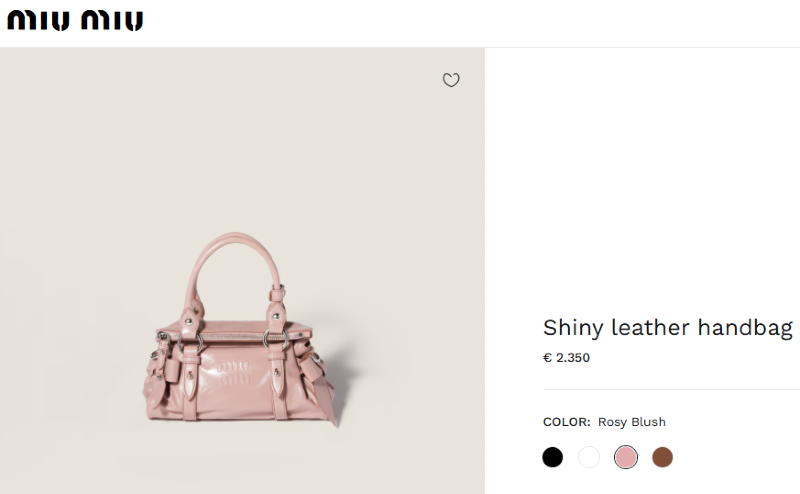Choose the white color swatch
Viewport: 800px width, 494px height.
point(589,457)
